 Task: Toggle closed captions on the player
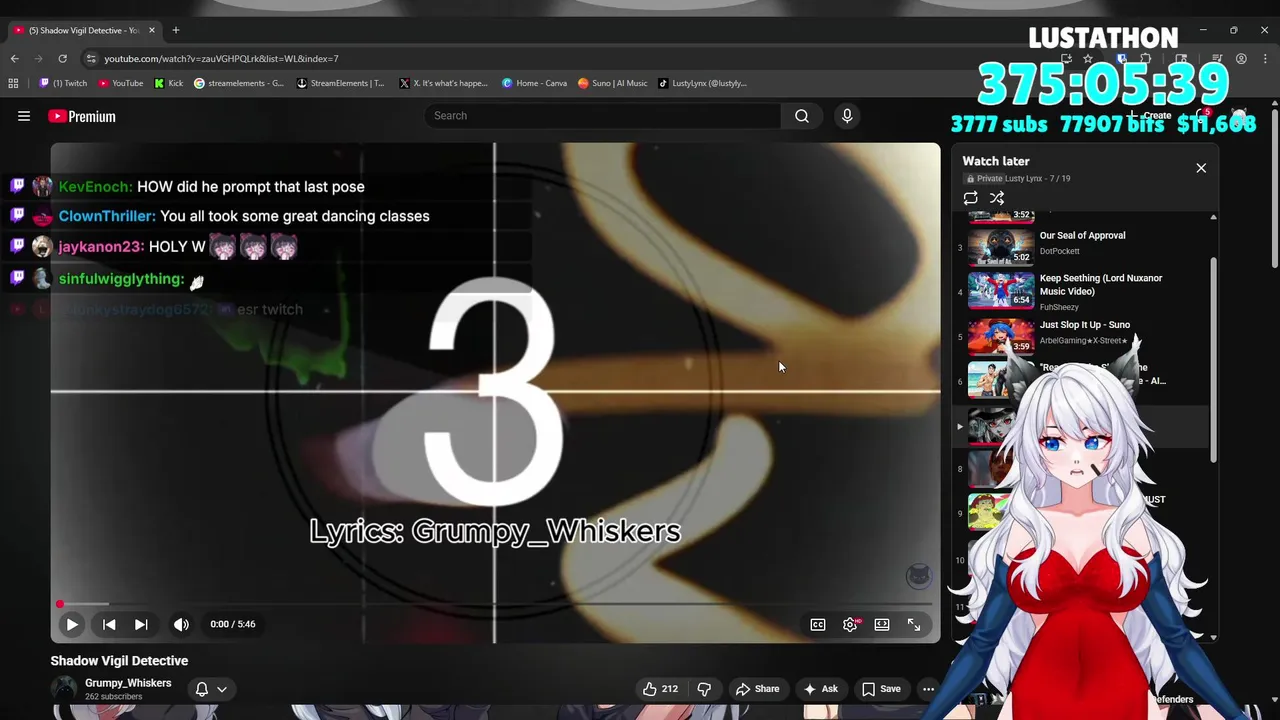(818, 624)
